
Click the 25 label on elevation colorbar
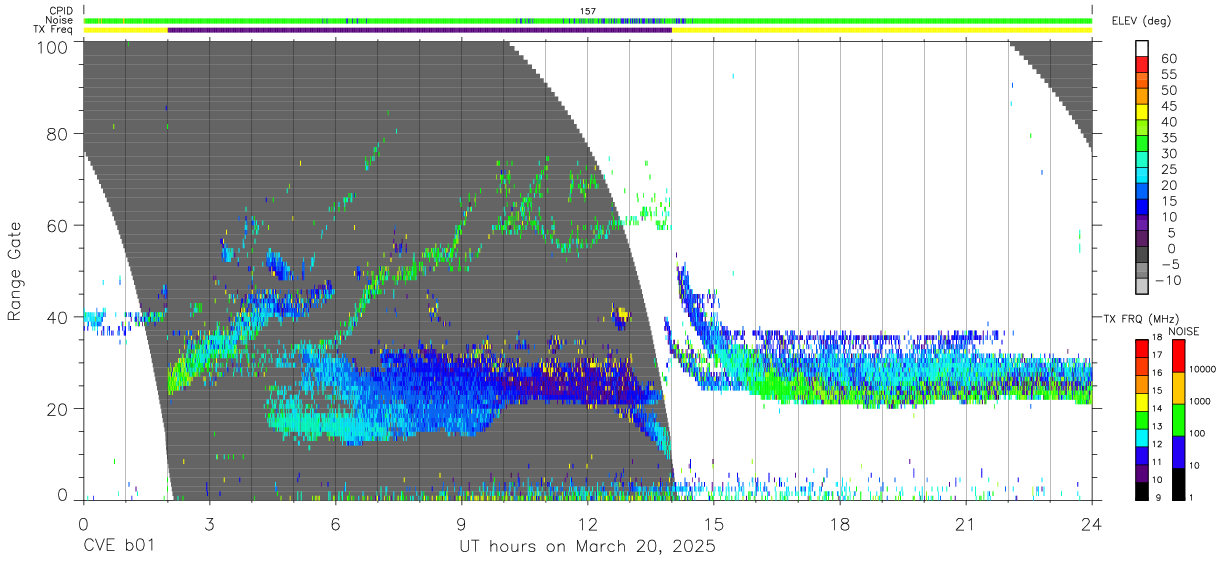[1168, 170]
